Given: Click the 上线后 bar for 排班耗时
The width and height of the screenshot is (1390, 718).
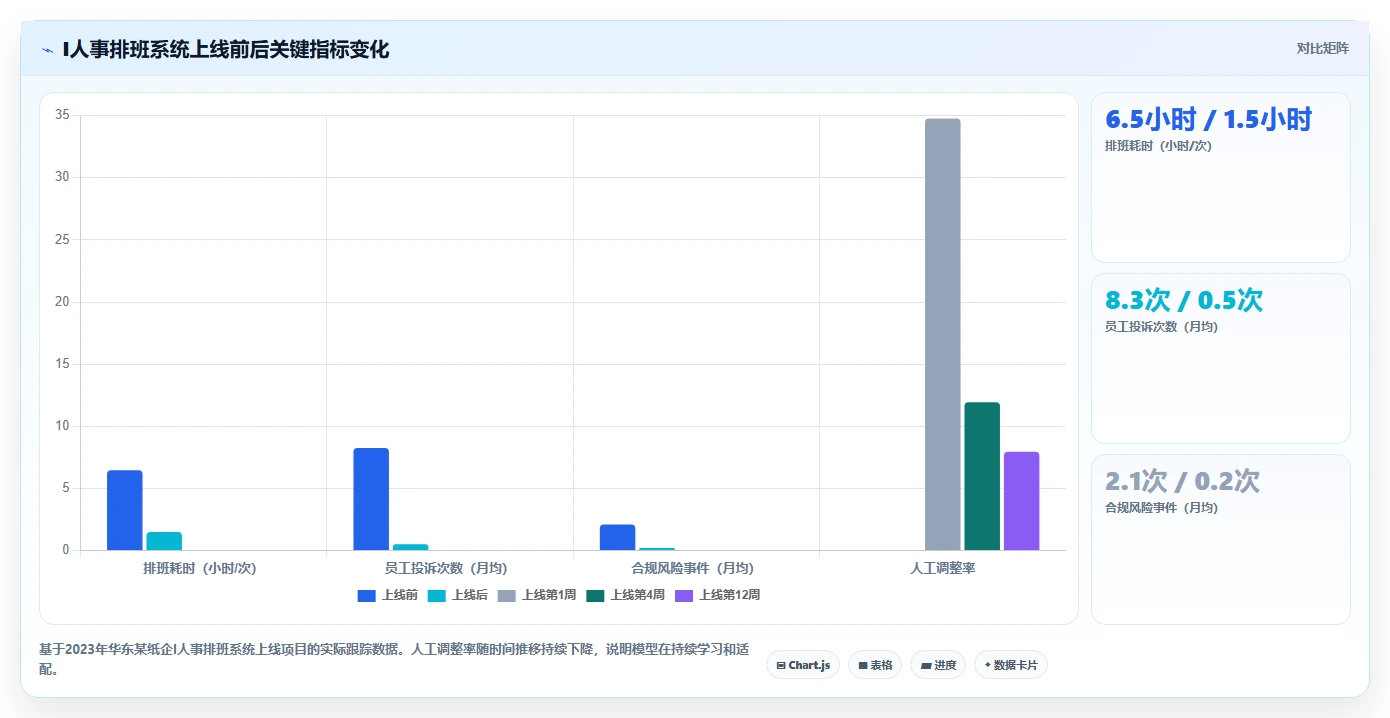Looking at the screenshot, I should 164,541.
